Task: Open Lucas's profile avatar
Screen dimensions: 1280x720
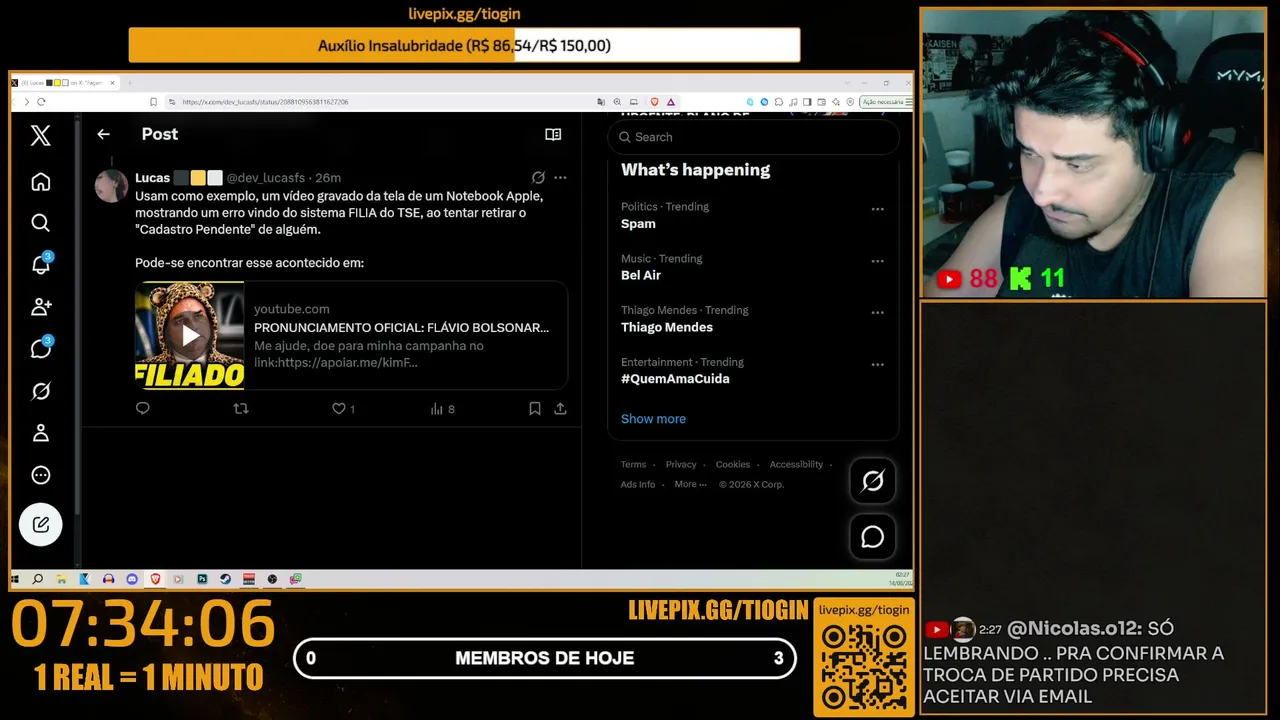Action: pos(111,186)
